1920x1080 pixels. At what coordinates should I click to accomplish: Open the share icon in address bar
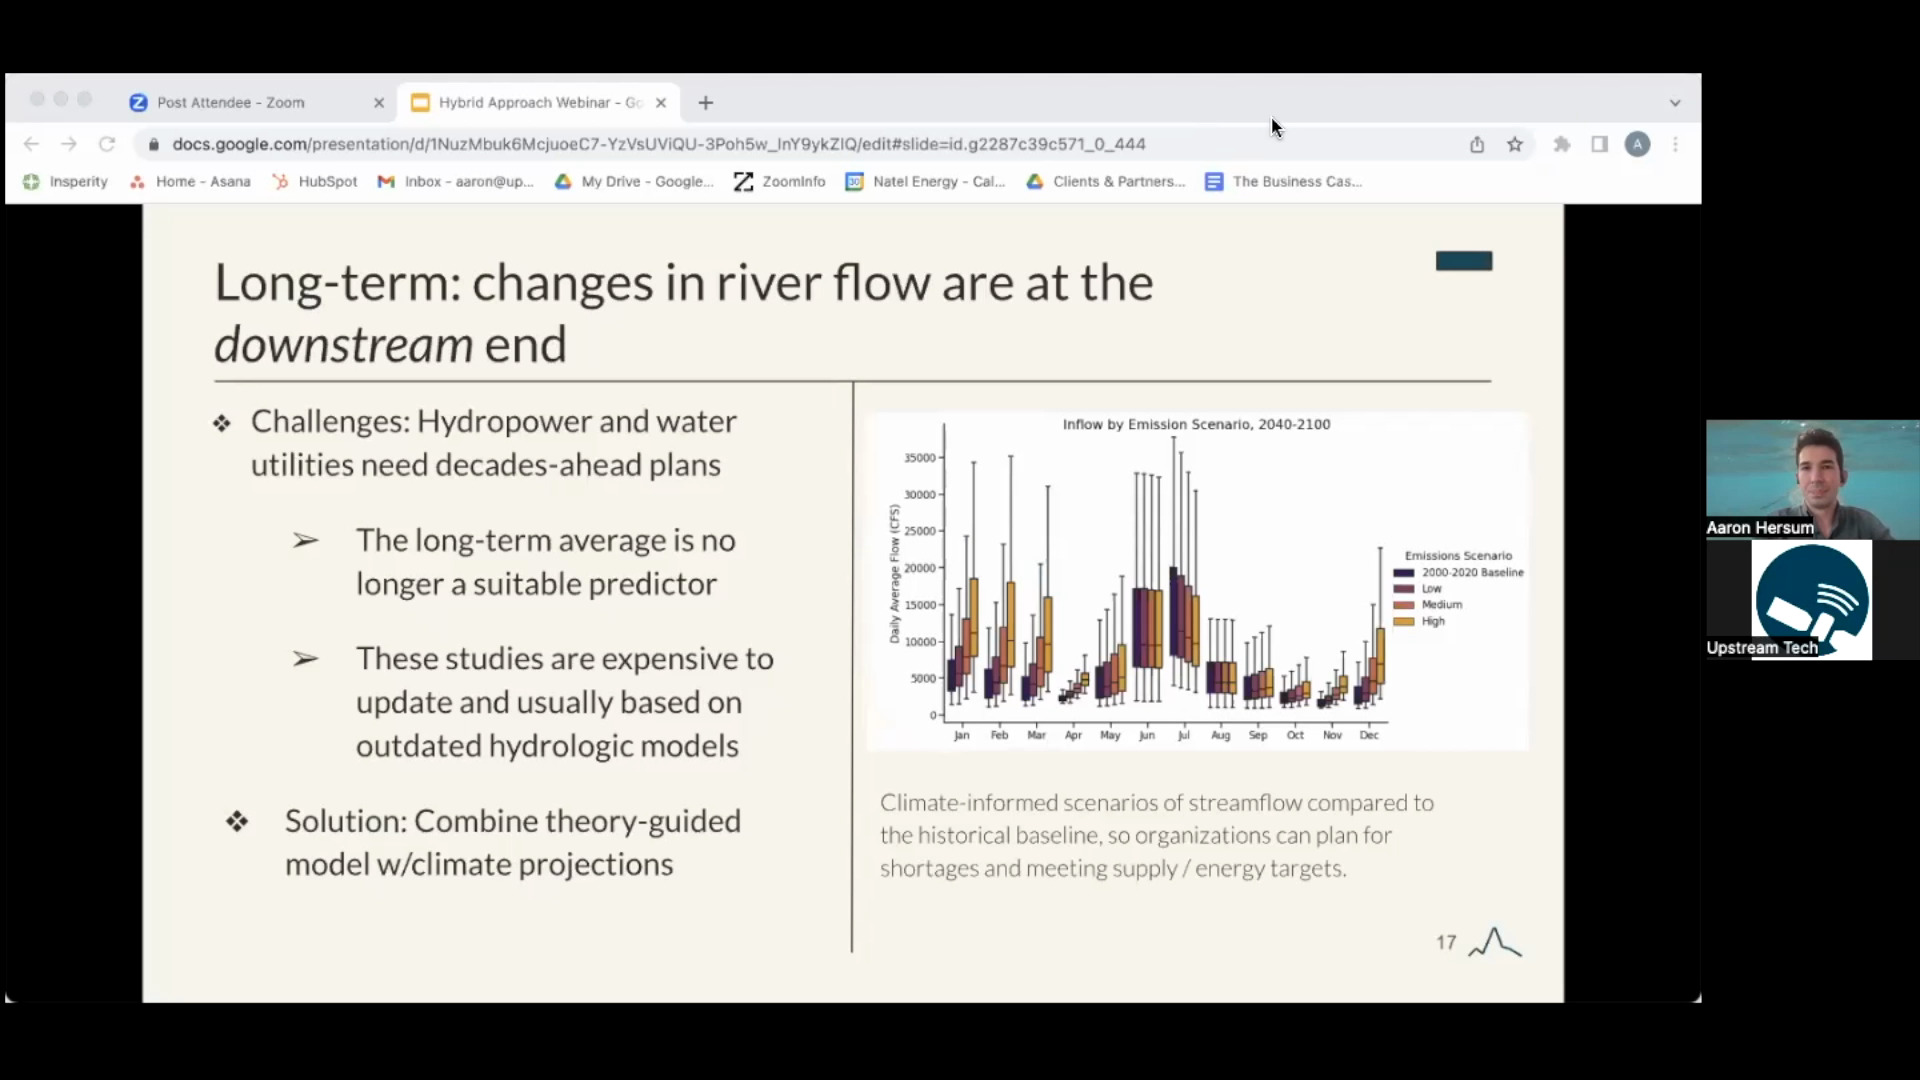1477,144
